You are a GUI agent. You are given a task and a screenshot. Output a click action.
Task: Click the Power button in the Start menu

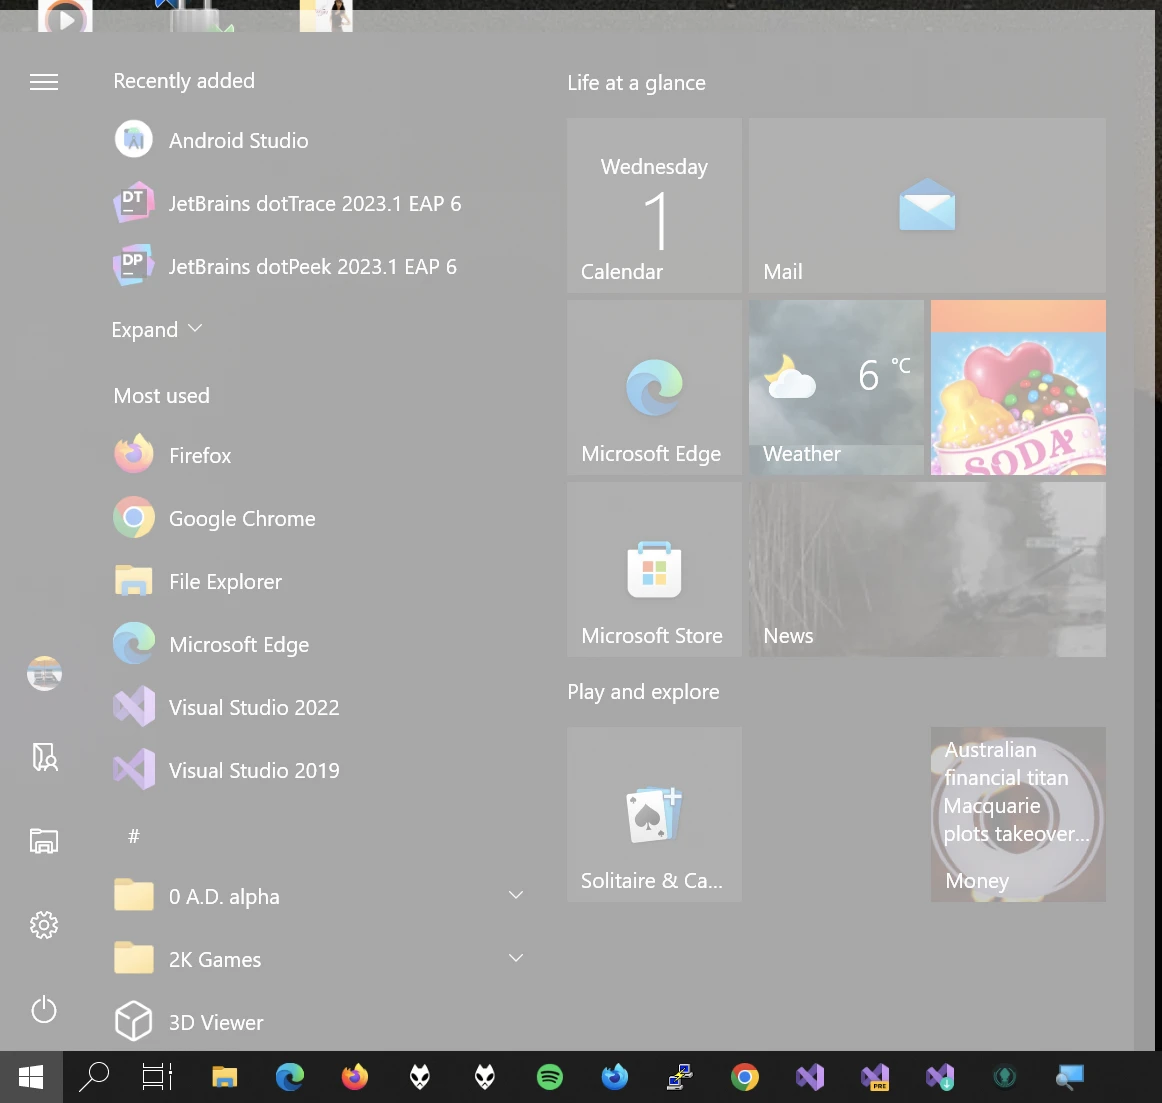point(44,1009)
